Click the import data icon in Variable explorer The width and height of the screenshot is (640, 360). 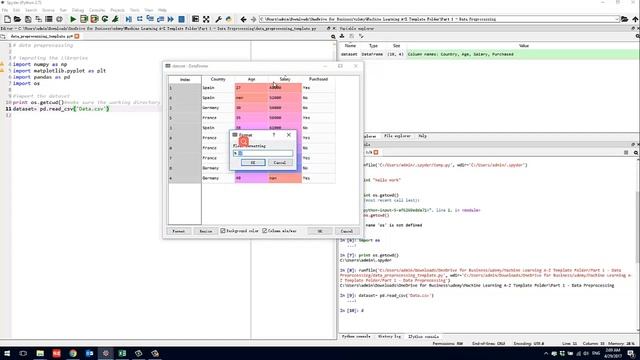[x=342, y=36]
